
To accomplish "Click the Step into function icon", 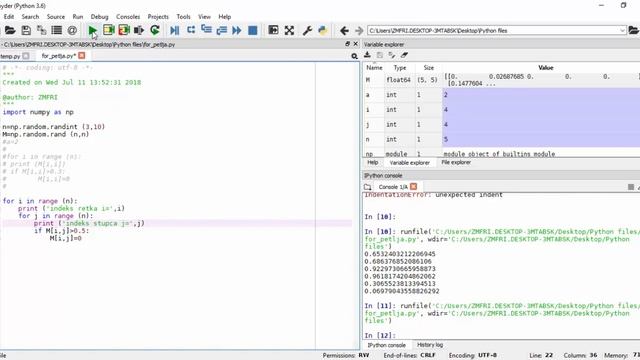I will 207,30.
